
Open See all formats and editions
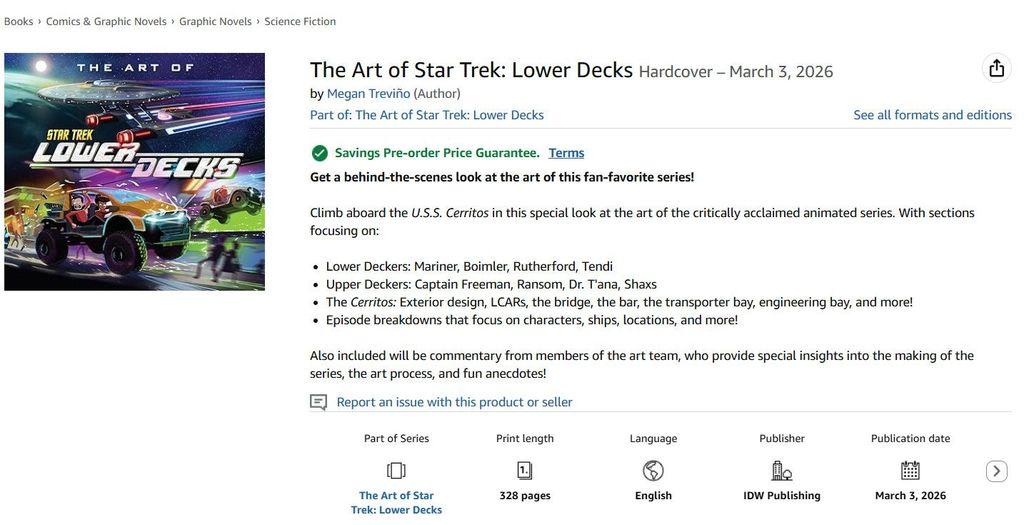[x=933, y=115]
